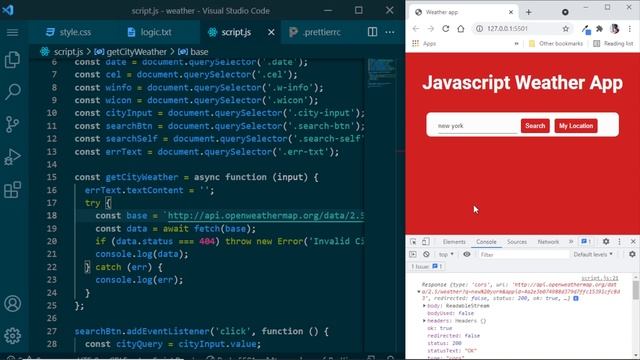Click the Search button in weather app
The height and width of the screenshot is (360, 640).
(x=535, y=126)
